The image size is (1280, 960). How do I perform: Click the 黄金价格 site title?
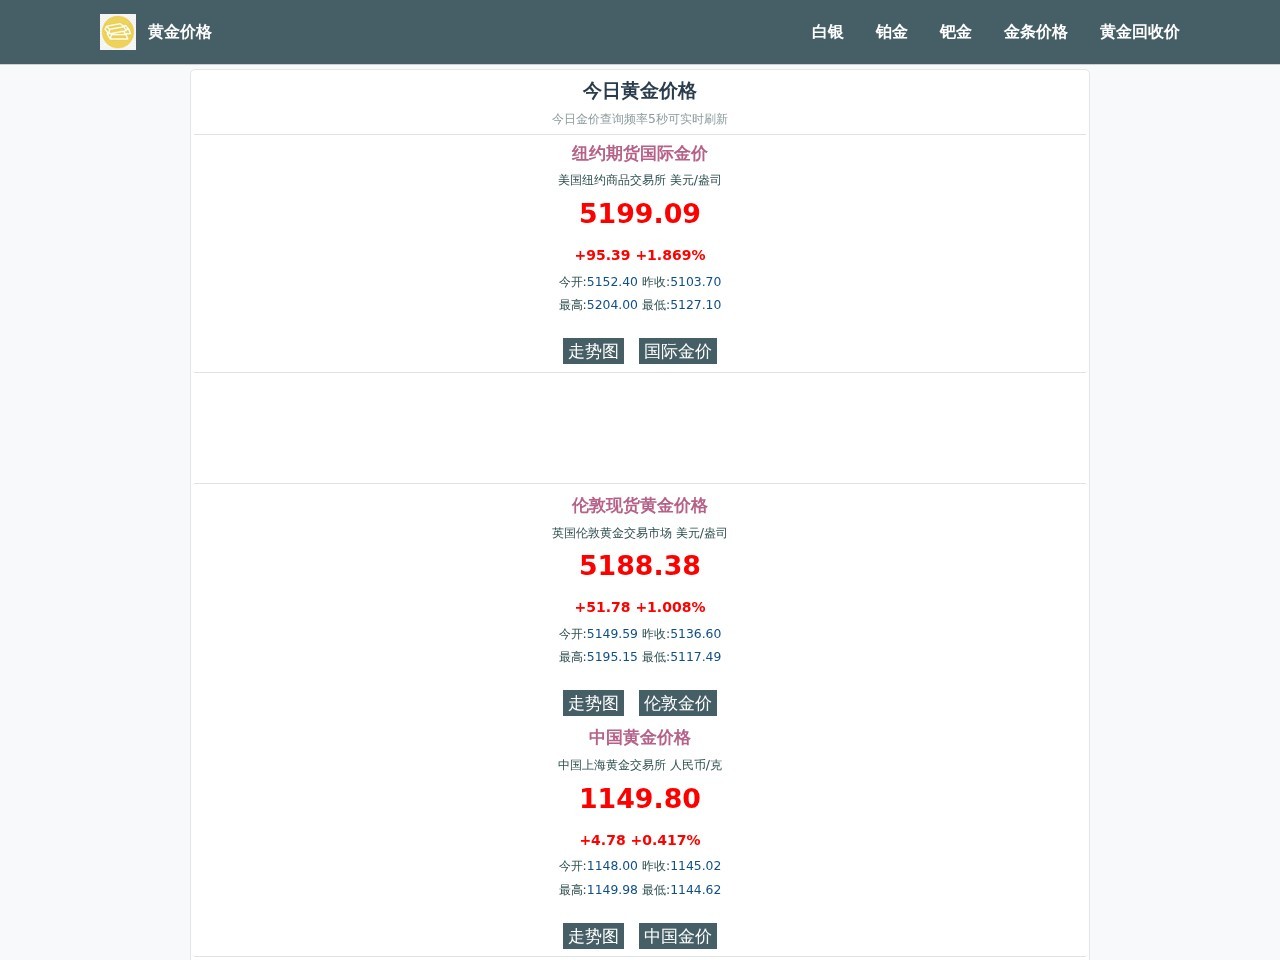pyautogui.click(x=179, y=32)
